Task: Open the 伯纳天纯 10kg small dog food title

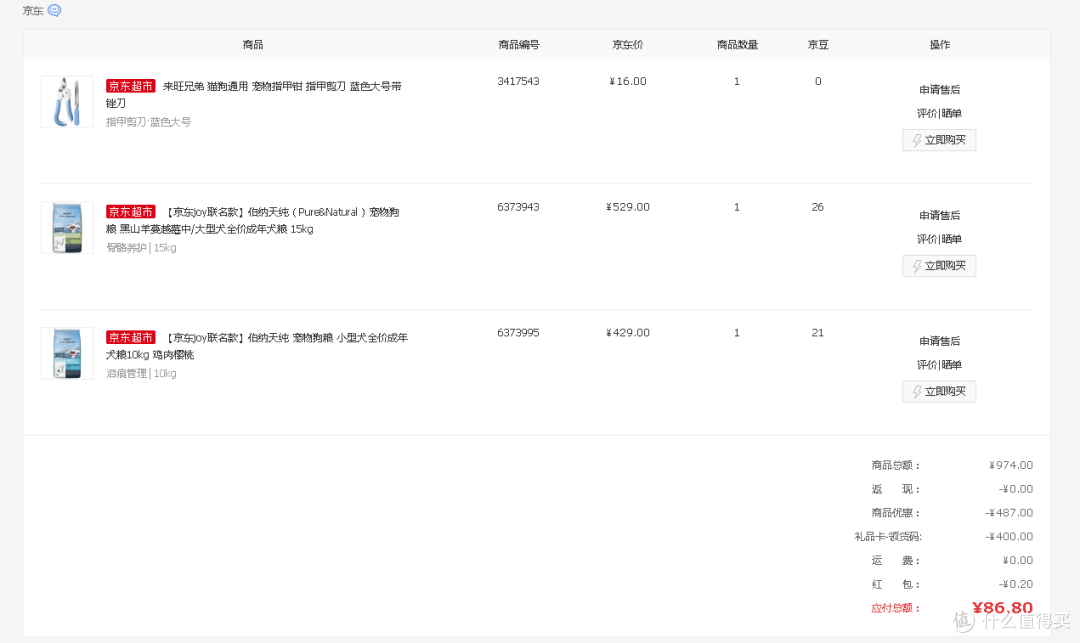Action: 257,346
